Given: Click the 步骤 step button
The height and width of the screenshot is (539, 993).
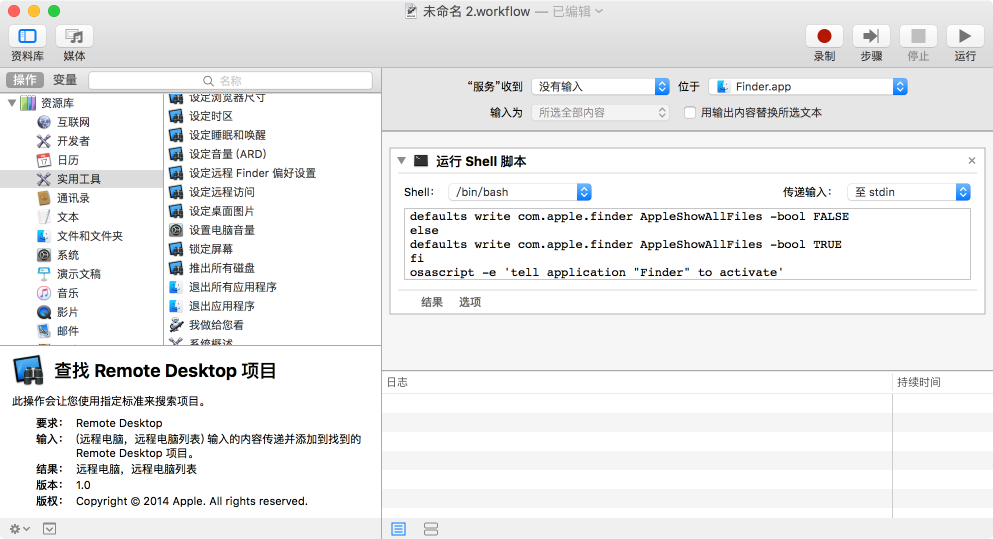Looking at the screenshot, I should click(x=871, y=36).
